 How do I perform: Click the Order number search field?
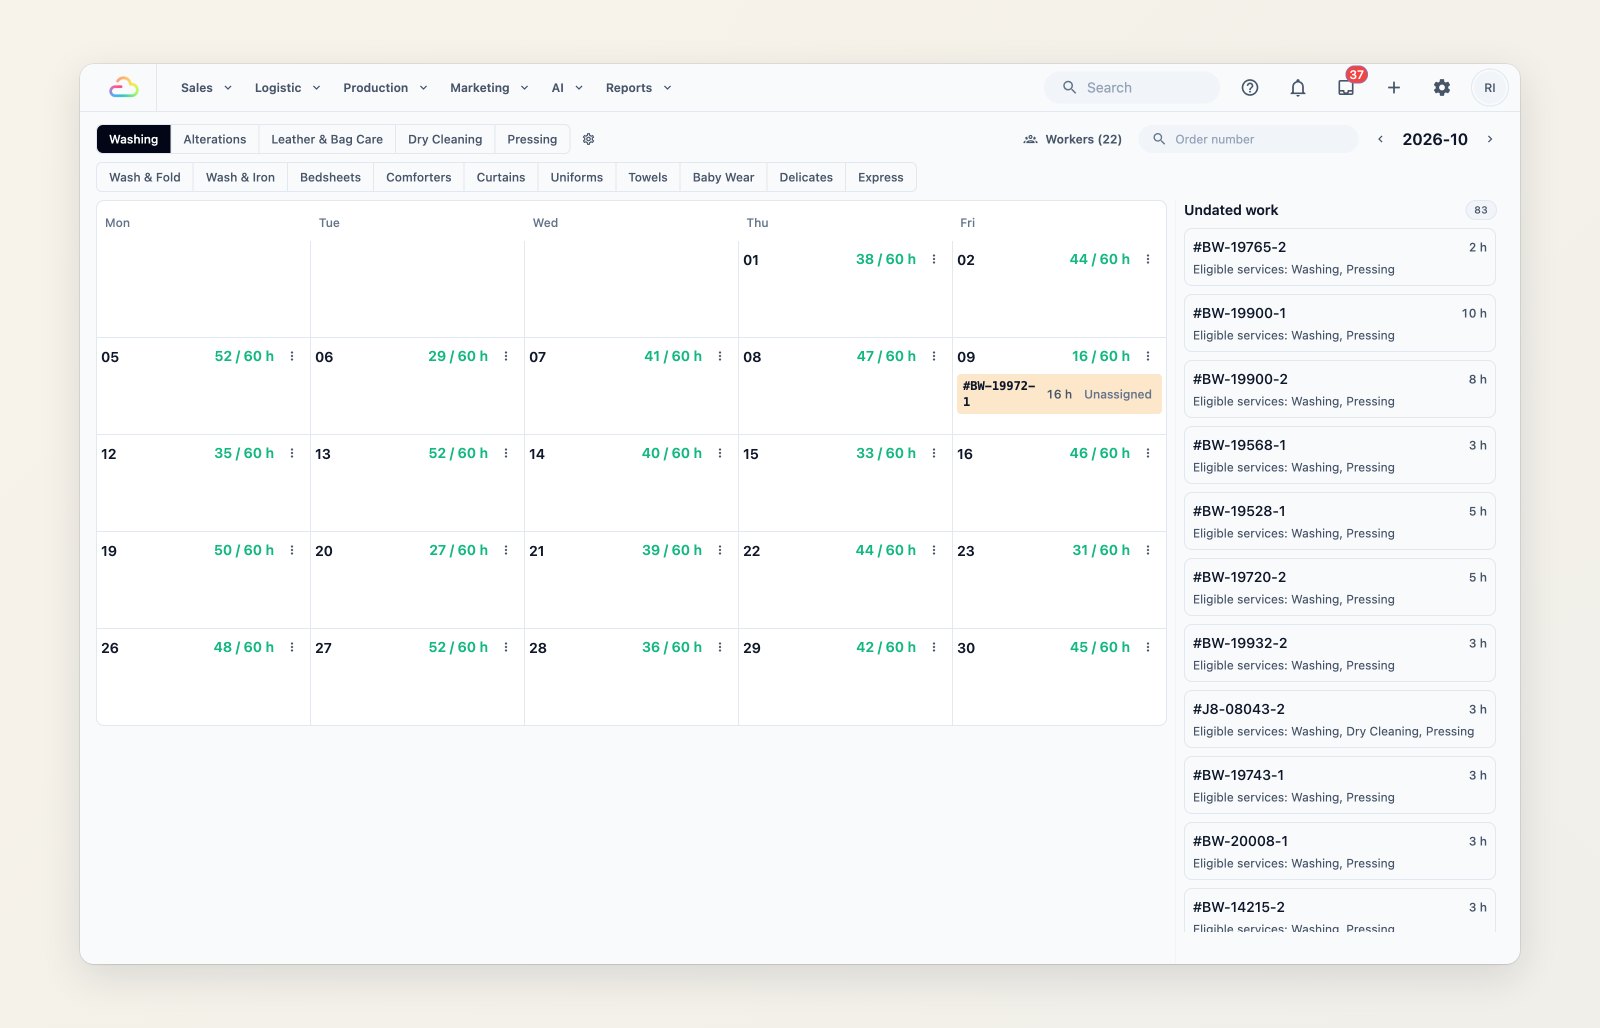pos(1249,139)
